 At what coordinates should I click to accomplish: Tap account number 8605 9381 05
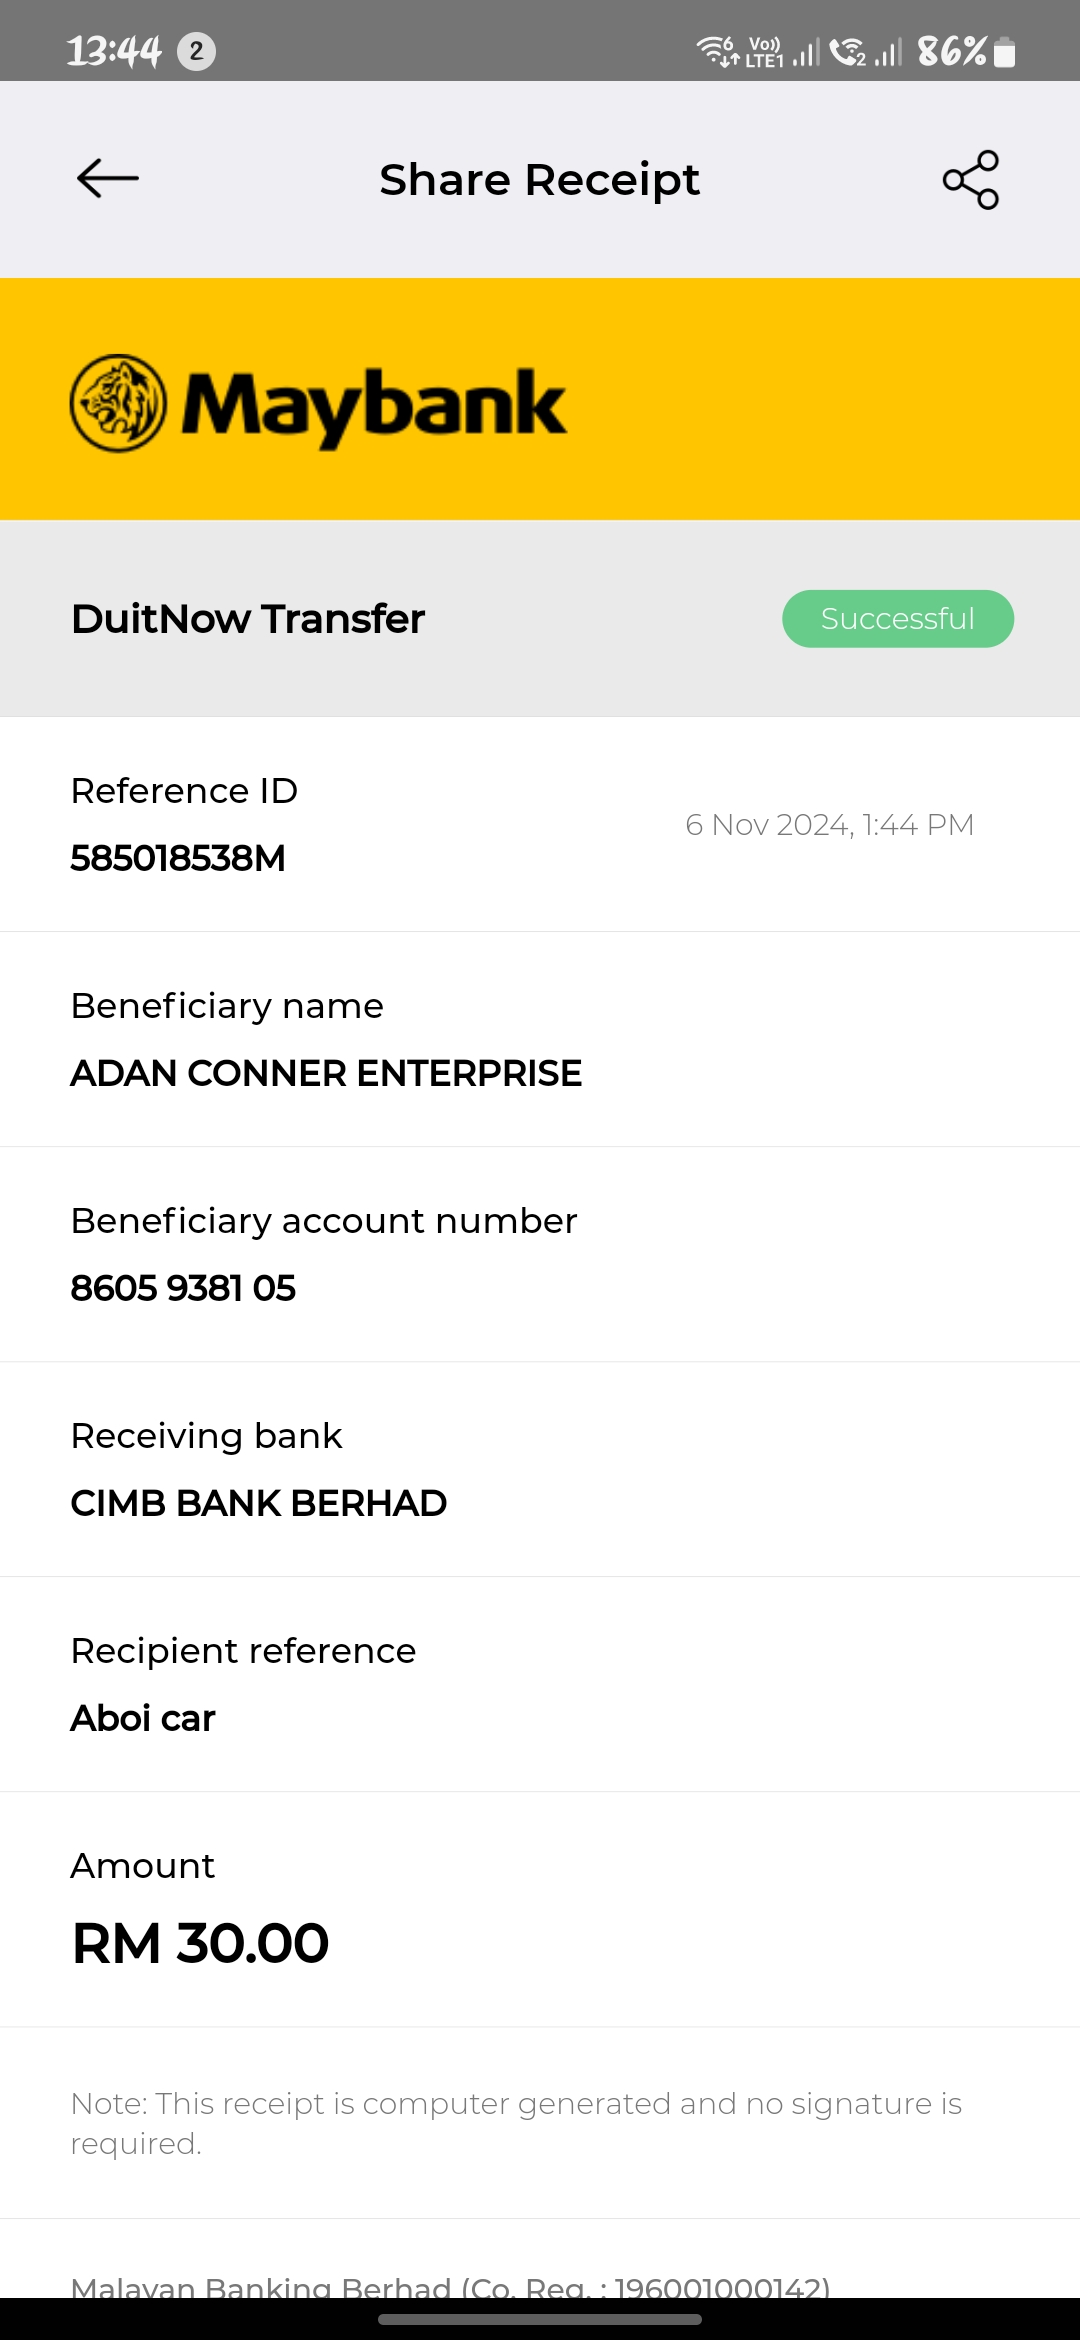[183, 1288]
